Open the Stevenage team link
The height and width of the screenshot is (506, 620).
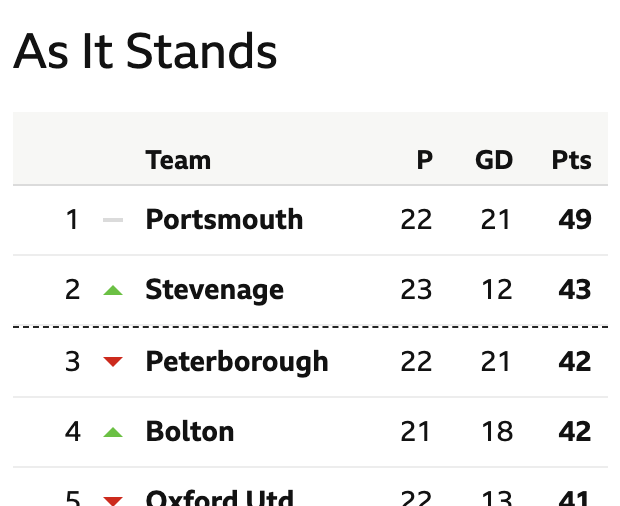click(215, 291)
